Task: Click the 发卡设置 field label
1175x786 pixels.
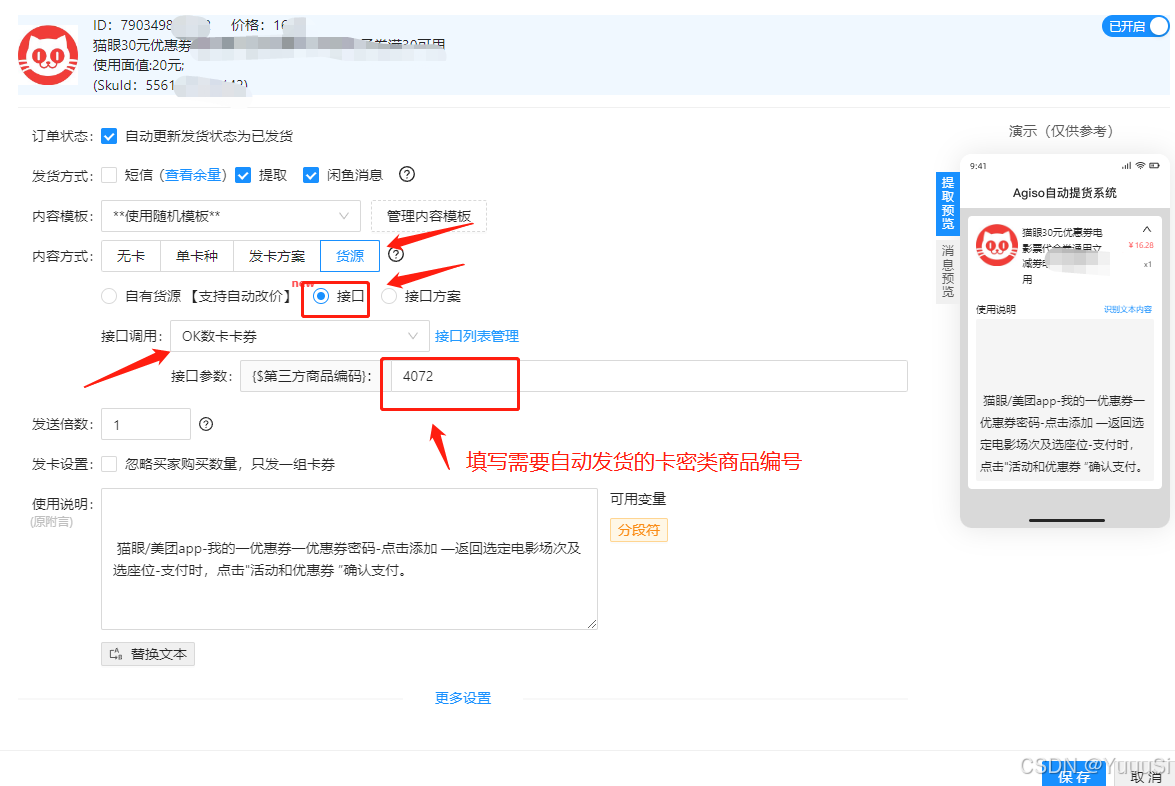Action: pos(62,464)
